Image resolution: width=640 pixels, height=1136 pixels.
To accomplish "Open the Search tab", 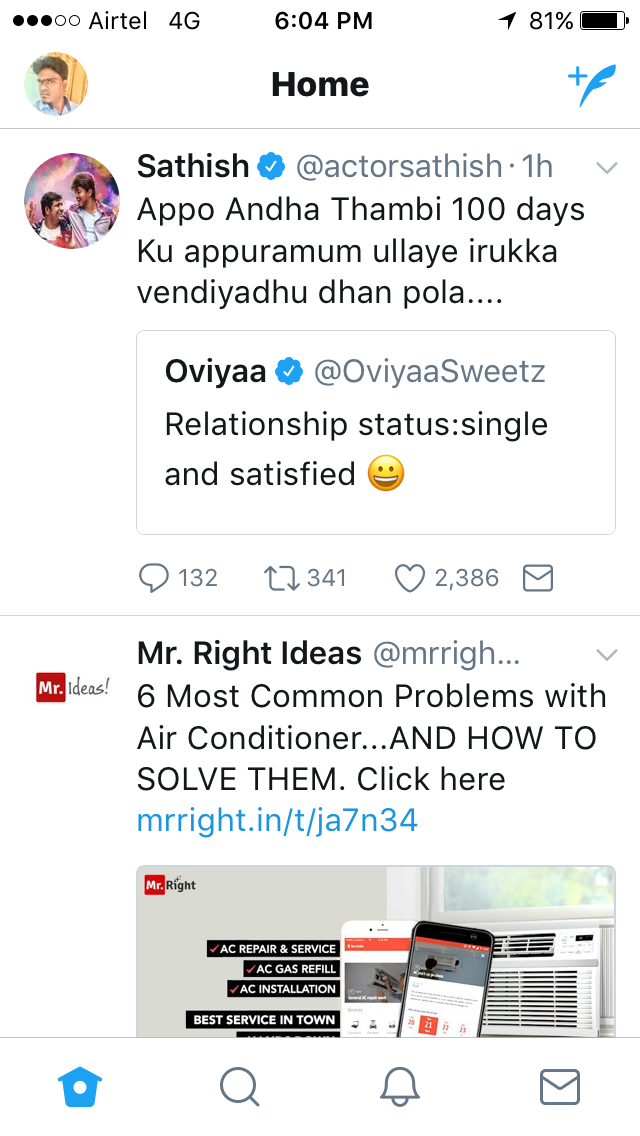I will click(239, 1086).
